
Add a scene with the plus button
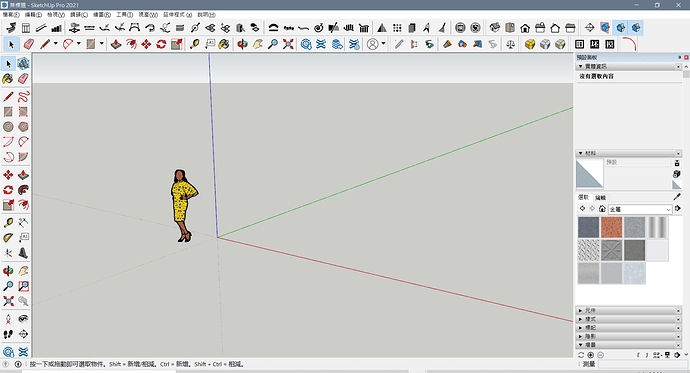[x=591, y=355]
